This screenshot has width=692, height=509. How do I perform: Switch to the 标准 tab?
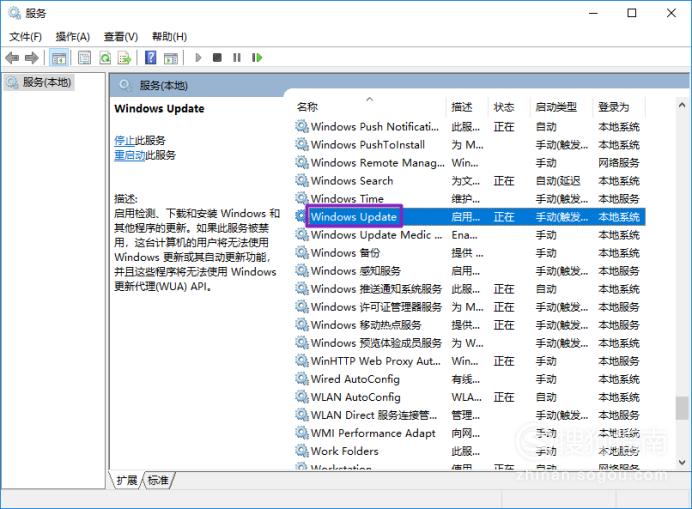(158, 480)
